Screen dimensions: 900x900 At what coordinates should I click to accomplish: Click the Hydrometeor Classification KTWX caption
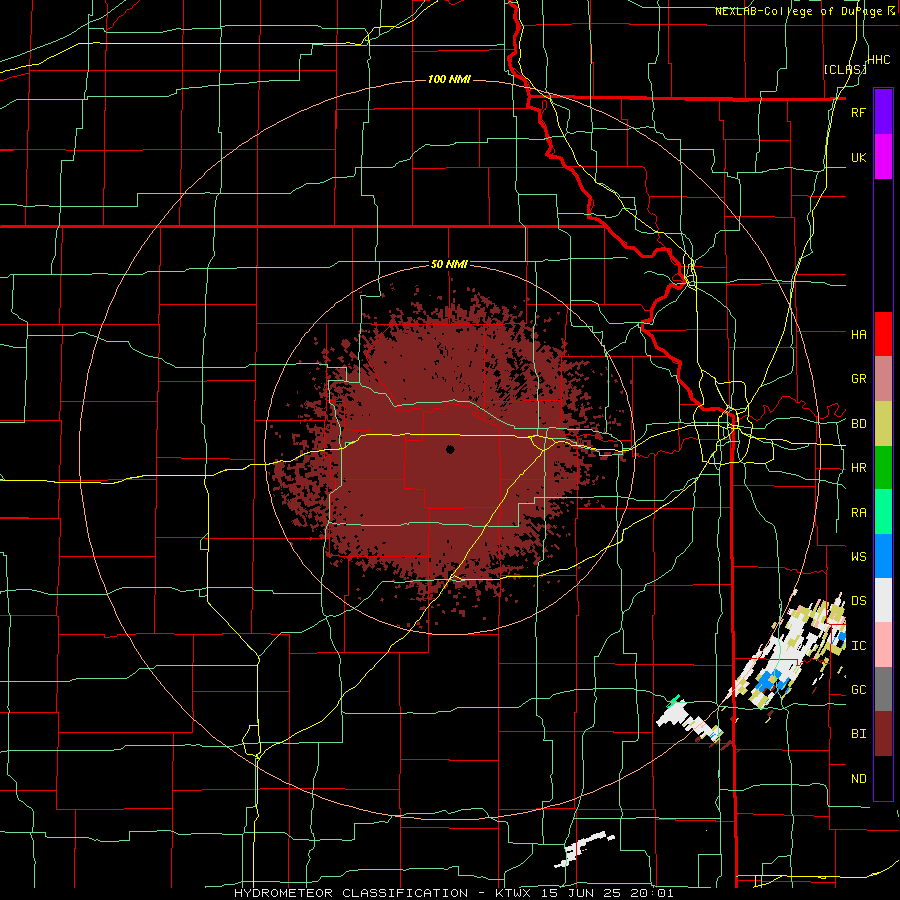(453, 893)
